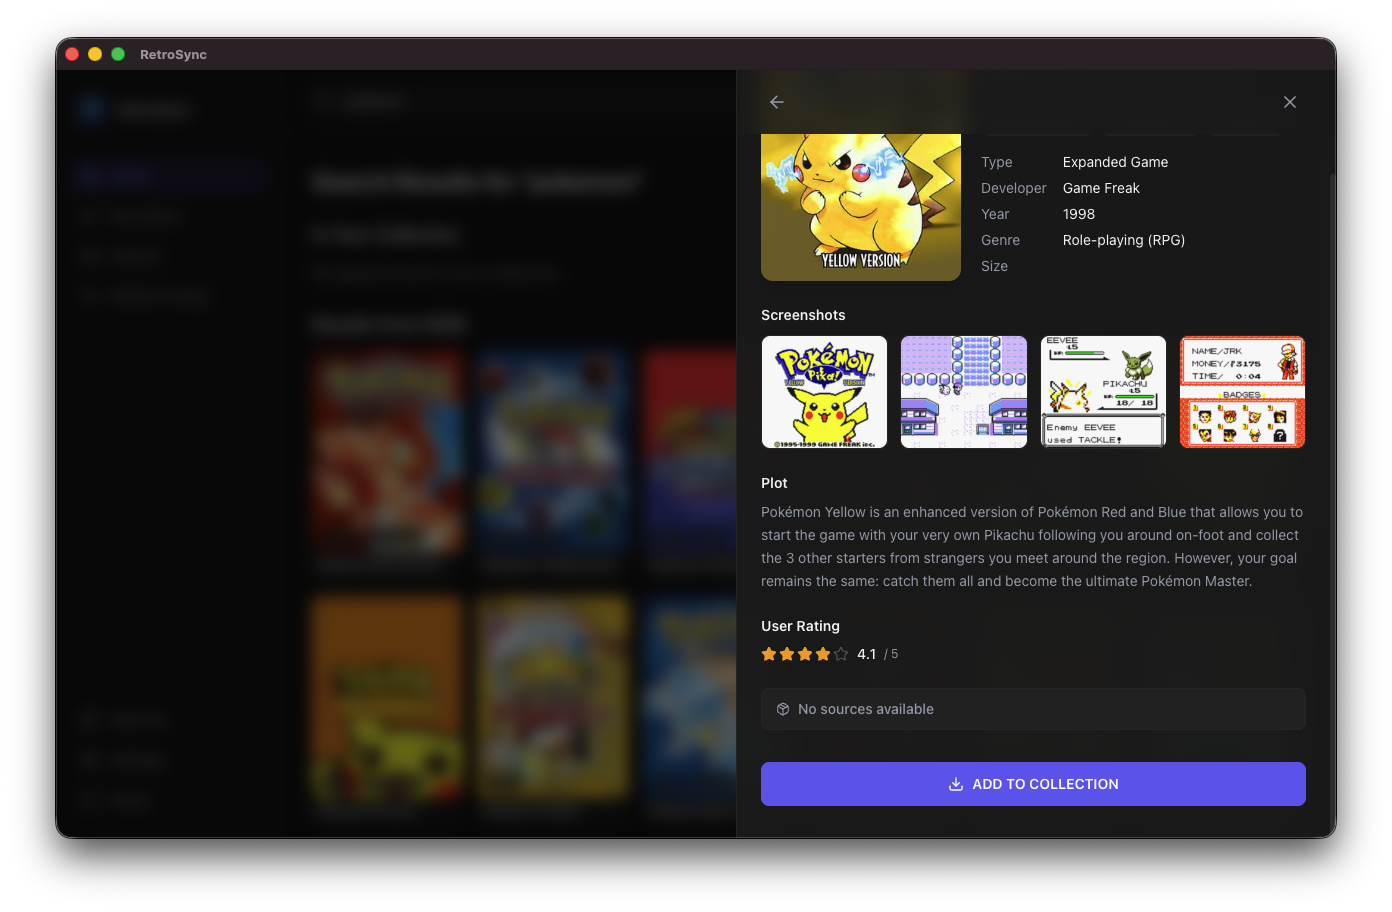Go back using the left arrow icon

click(777, 102)
